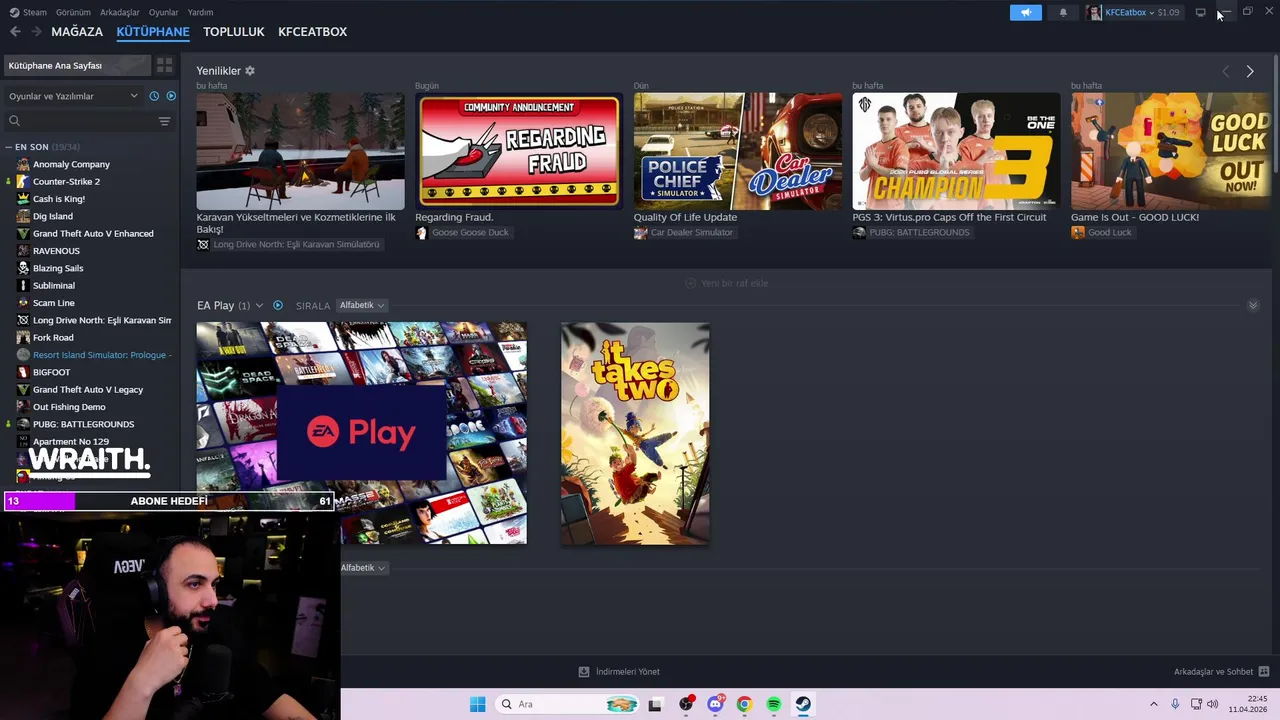Open Discord from taskbar
This screenshot has height=720, width=1280.
[x=716, y=704]
